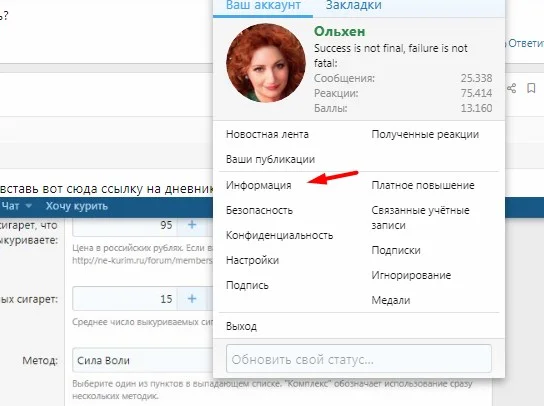The width and height of the screenshot is (544, 406).
Task: Click the share icon on the post
Action: tap(511, 88)
